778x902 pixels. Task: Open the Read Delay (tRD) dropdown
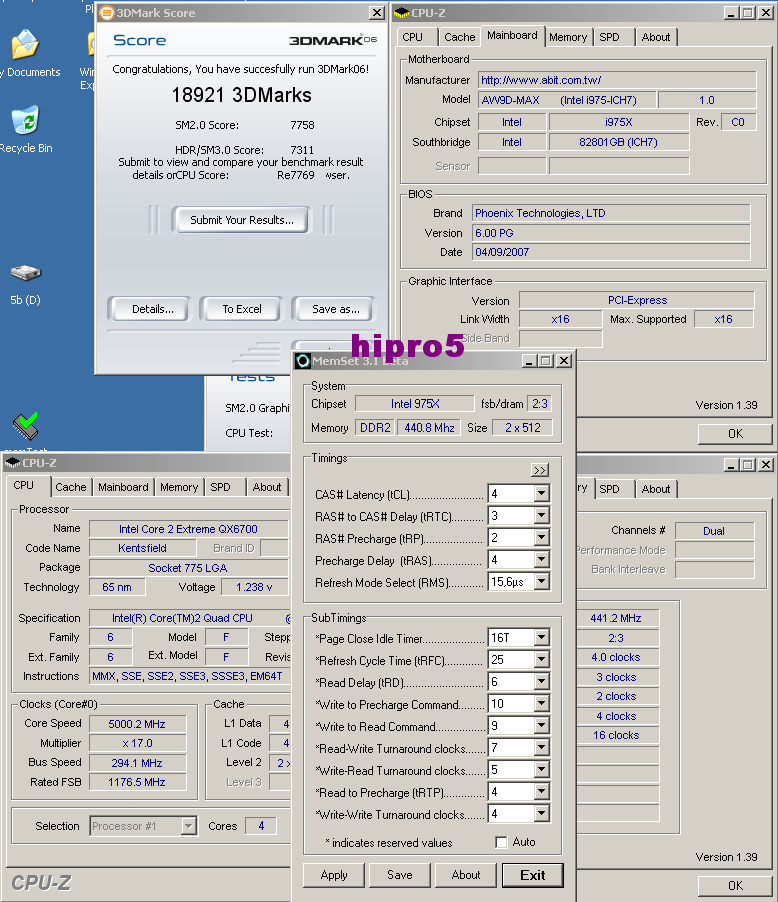tap(541, 682)
